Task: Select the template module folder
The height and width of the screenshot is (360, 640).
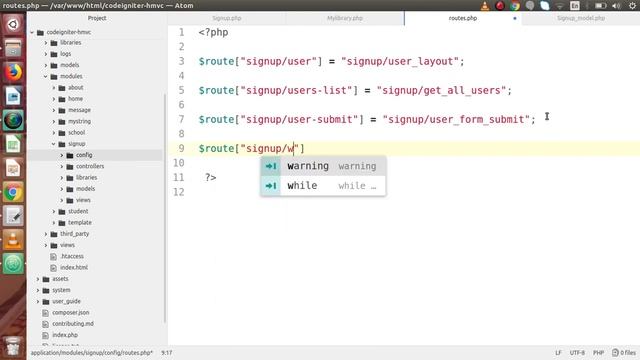Action: click(x=80, y=222)
